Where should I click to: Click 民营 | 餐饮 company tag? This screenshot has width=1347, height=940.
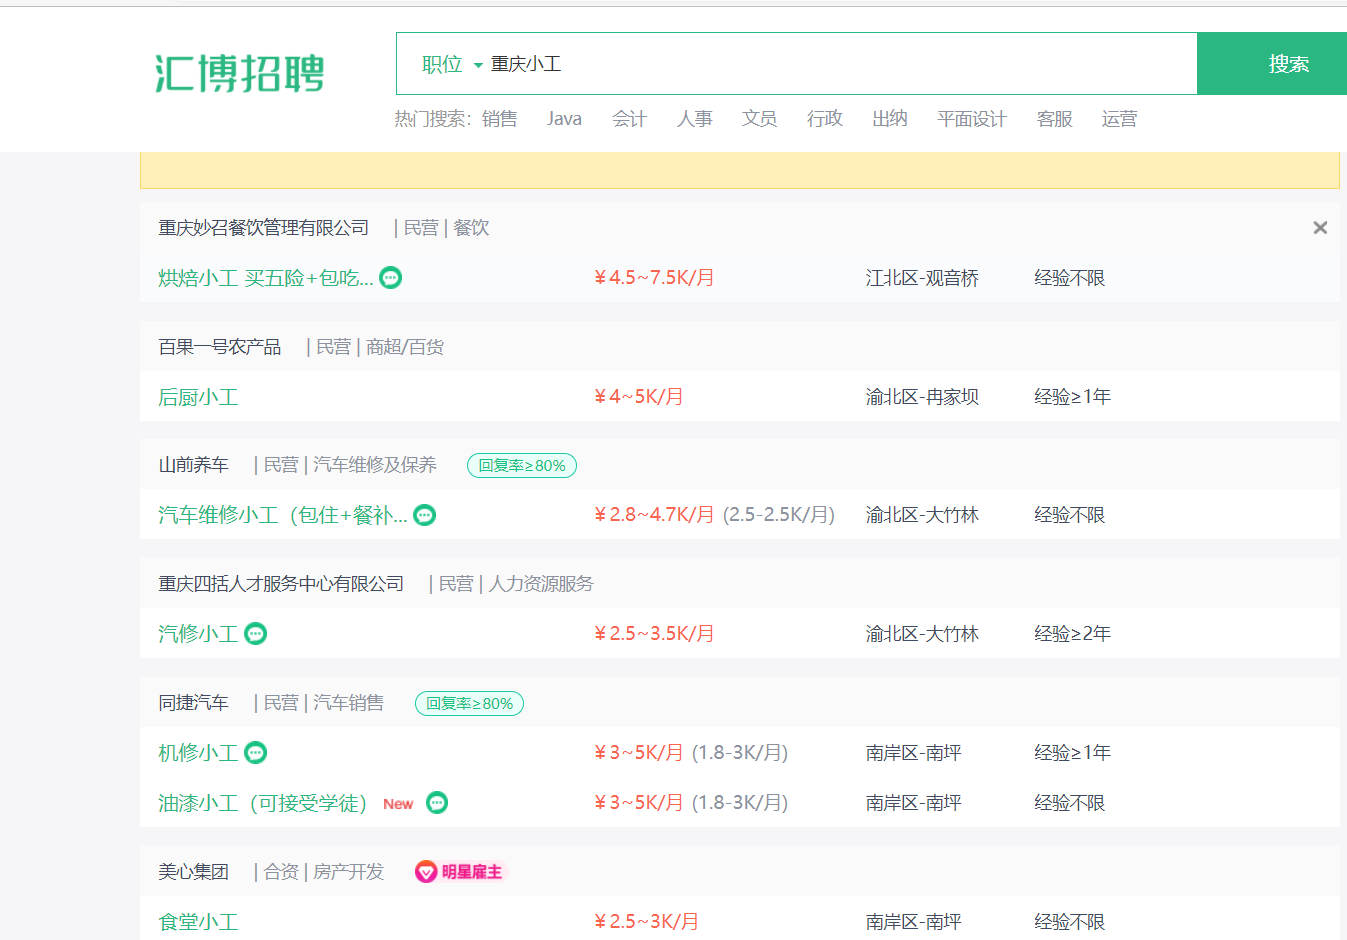pyautogui.click(x=442, y=228)
